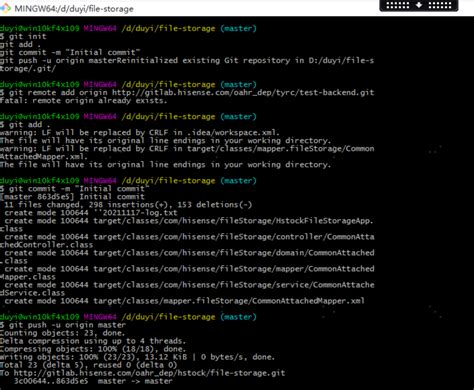474x390 pixels.
Task: Click "Compressing objects: 100% (18/18), done."
Action: (93, 349)
